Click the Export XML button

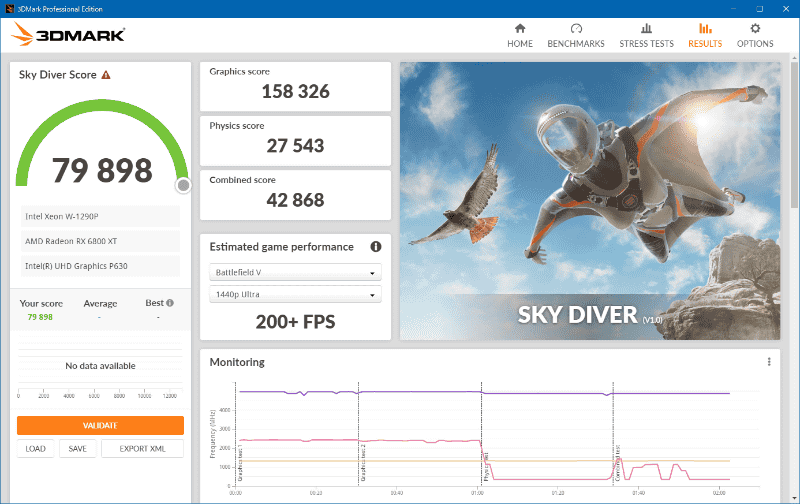click(142, 448)
